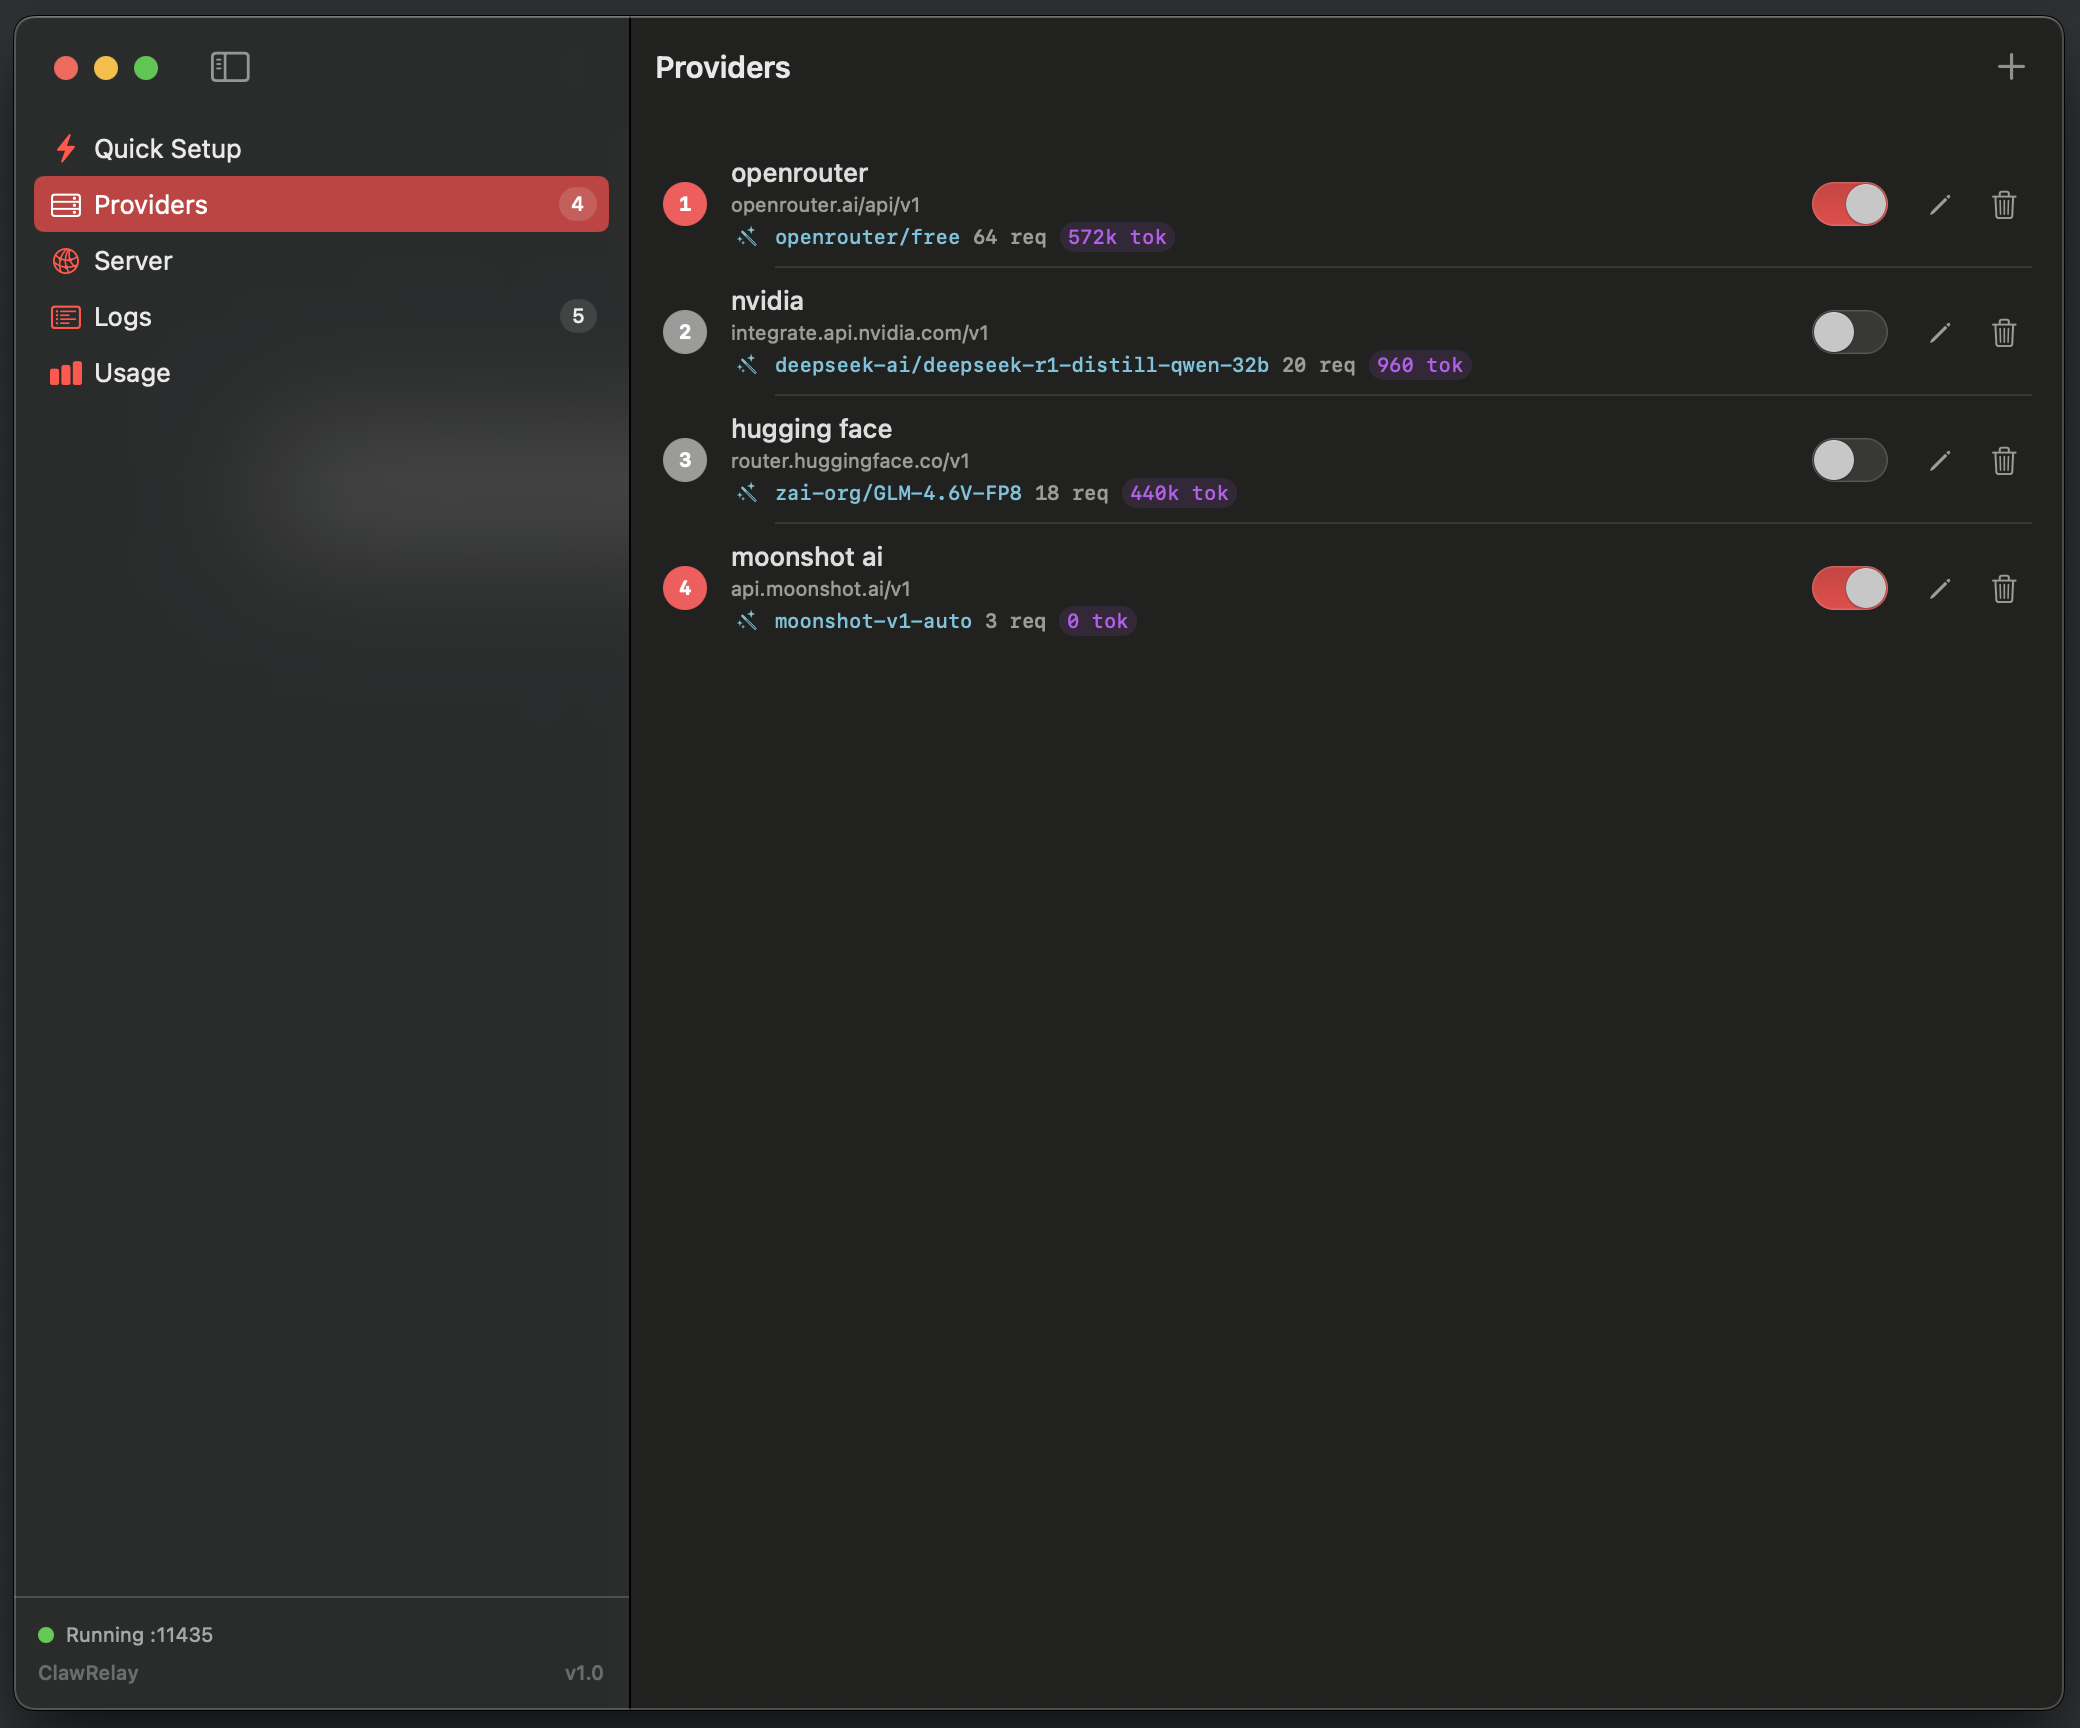2080x1728 pixels.
Task: Delete the moonshot ai provider
Action: (2004, 589)
